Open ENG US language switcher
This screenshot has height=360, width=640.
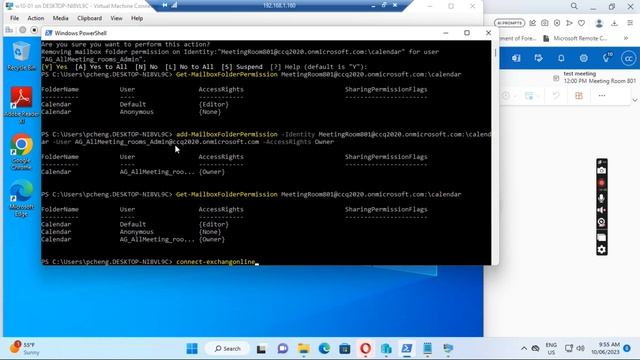pos(551,349)
